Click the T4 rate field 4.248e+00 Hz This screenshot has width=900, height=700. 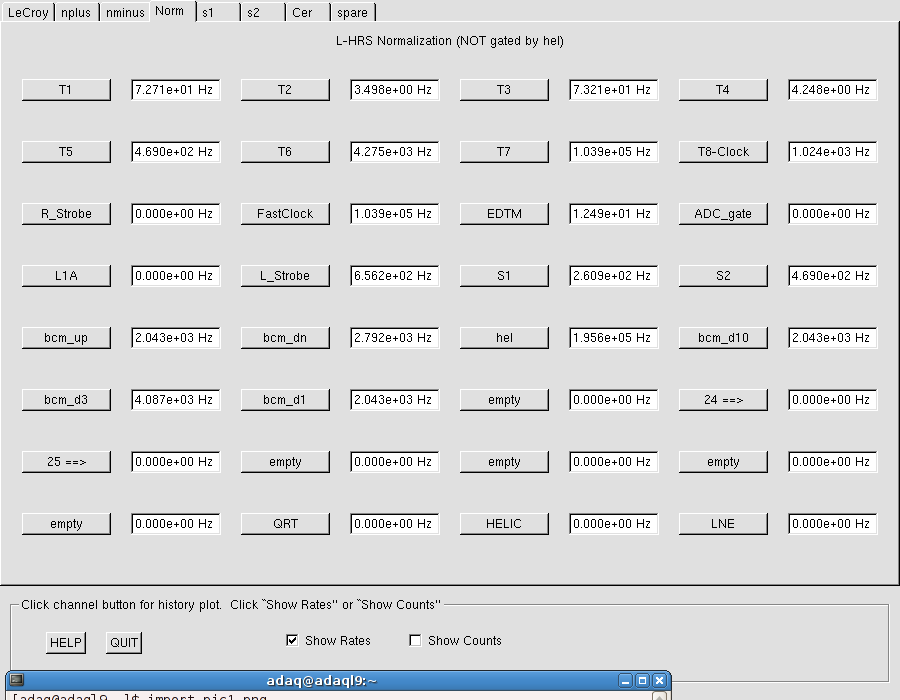pos(833,90)
